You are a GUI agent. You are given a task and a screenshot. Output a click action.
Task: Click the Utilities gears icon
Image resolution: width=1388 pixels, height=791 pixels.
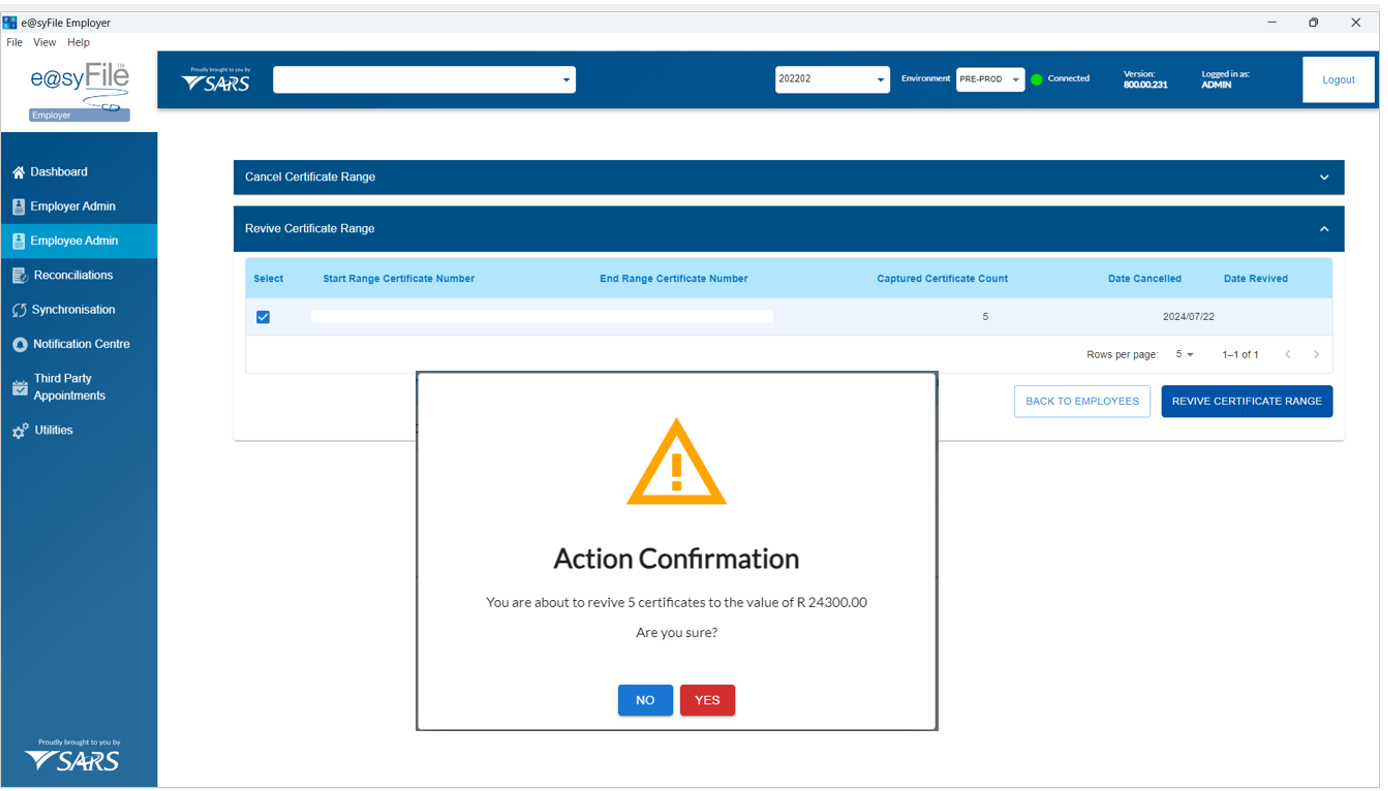click(19, 431)
